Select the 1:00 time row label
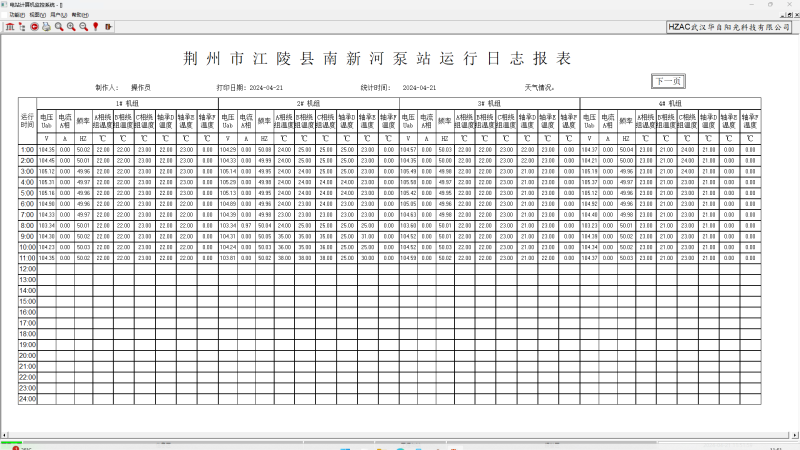The image size is (800, 450). 28,150
